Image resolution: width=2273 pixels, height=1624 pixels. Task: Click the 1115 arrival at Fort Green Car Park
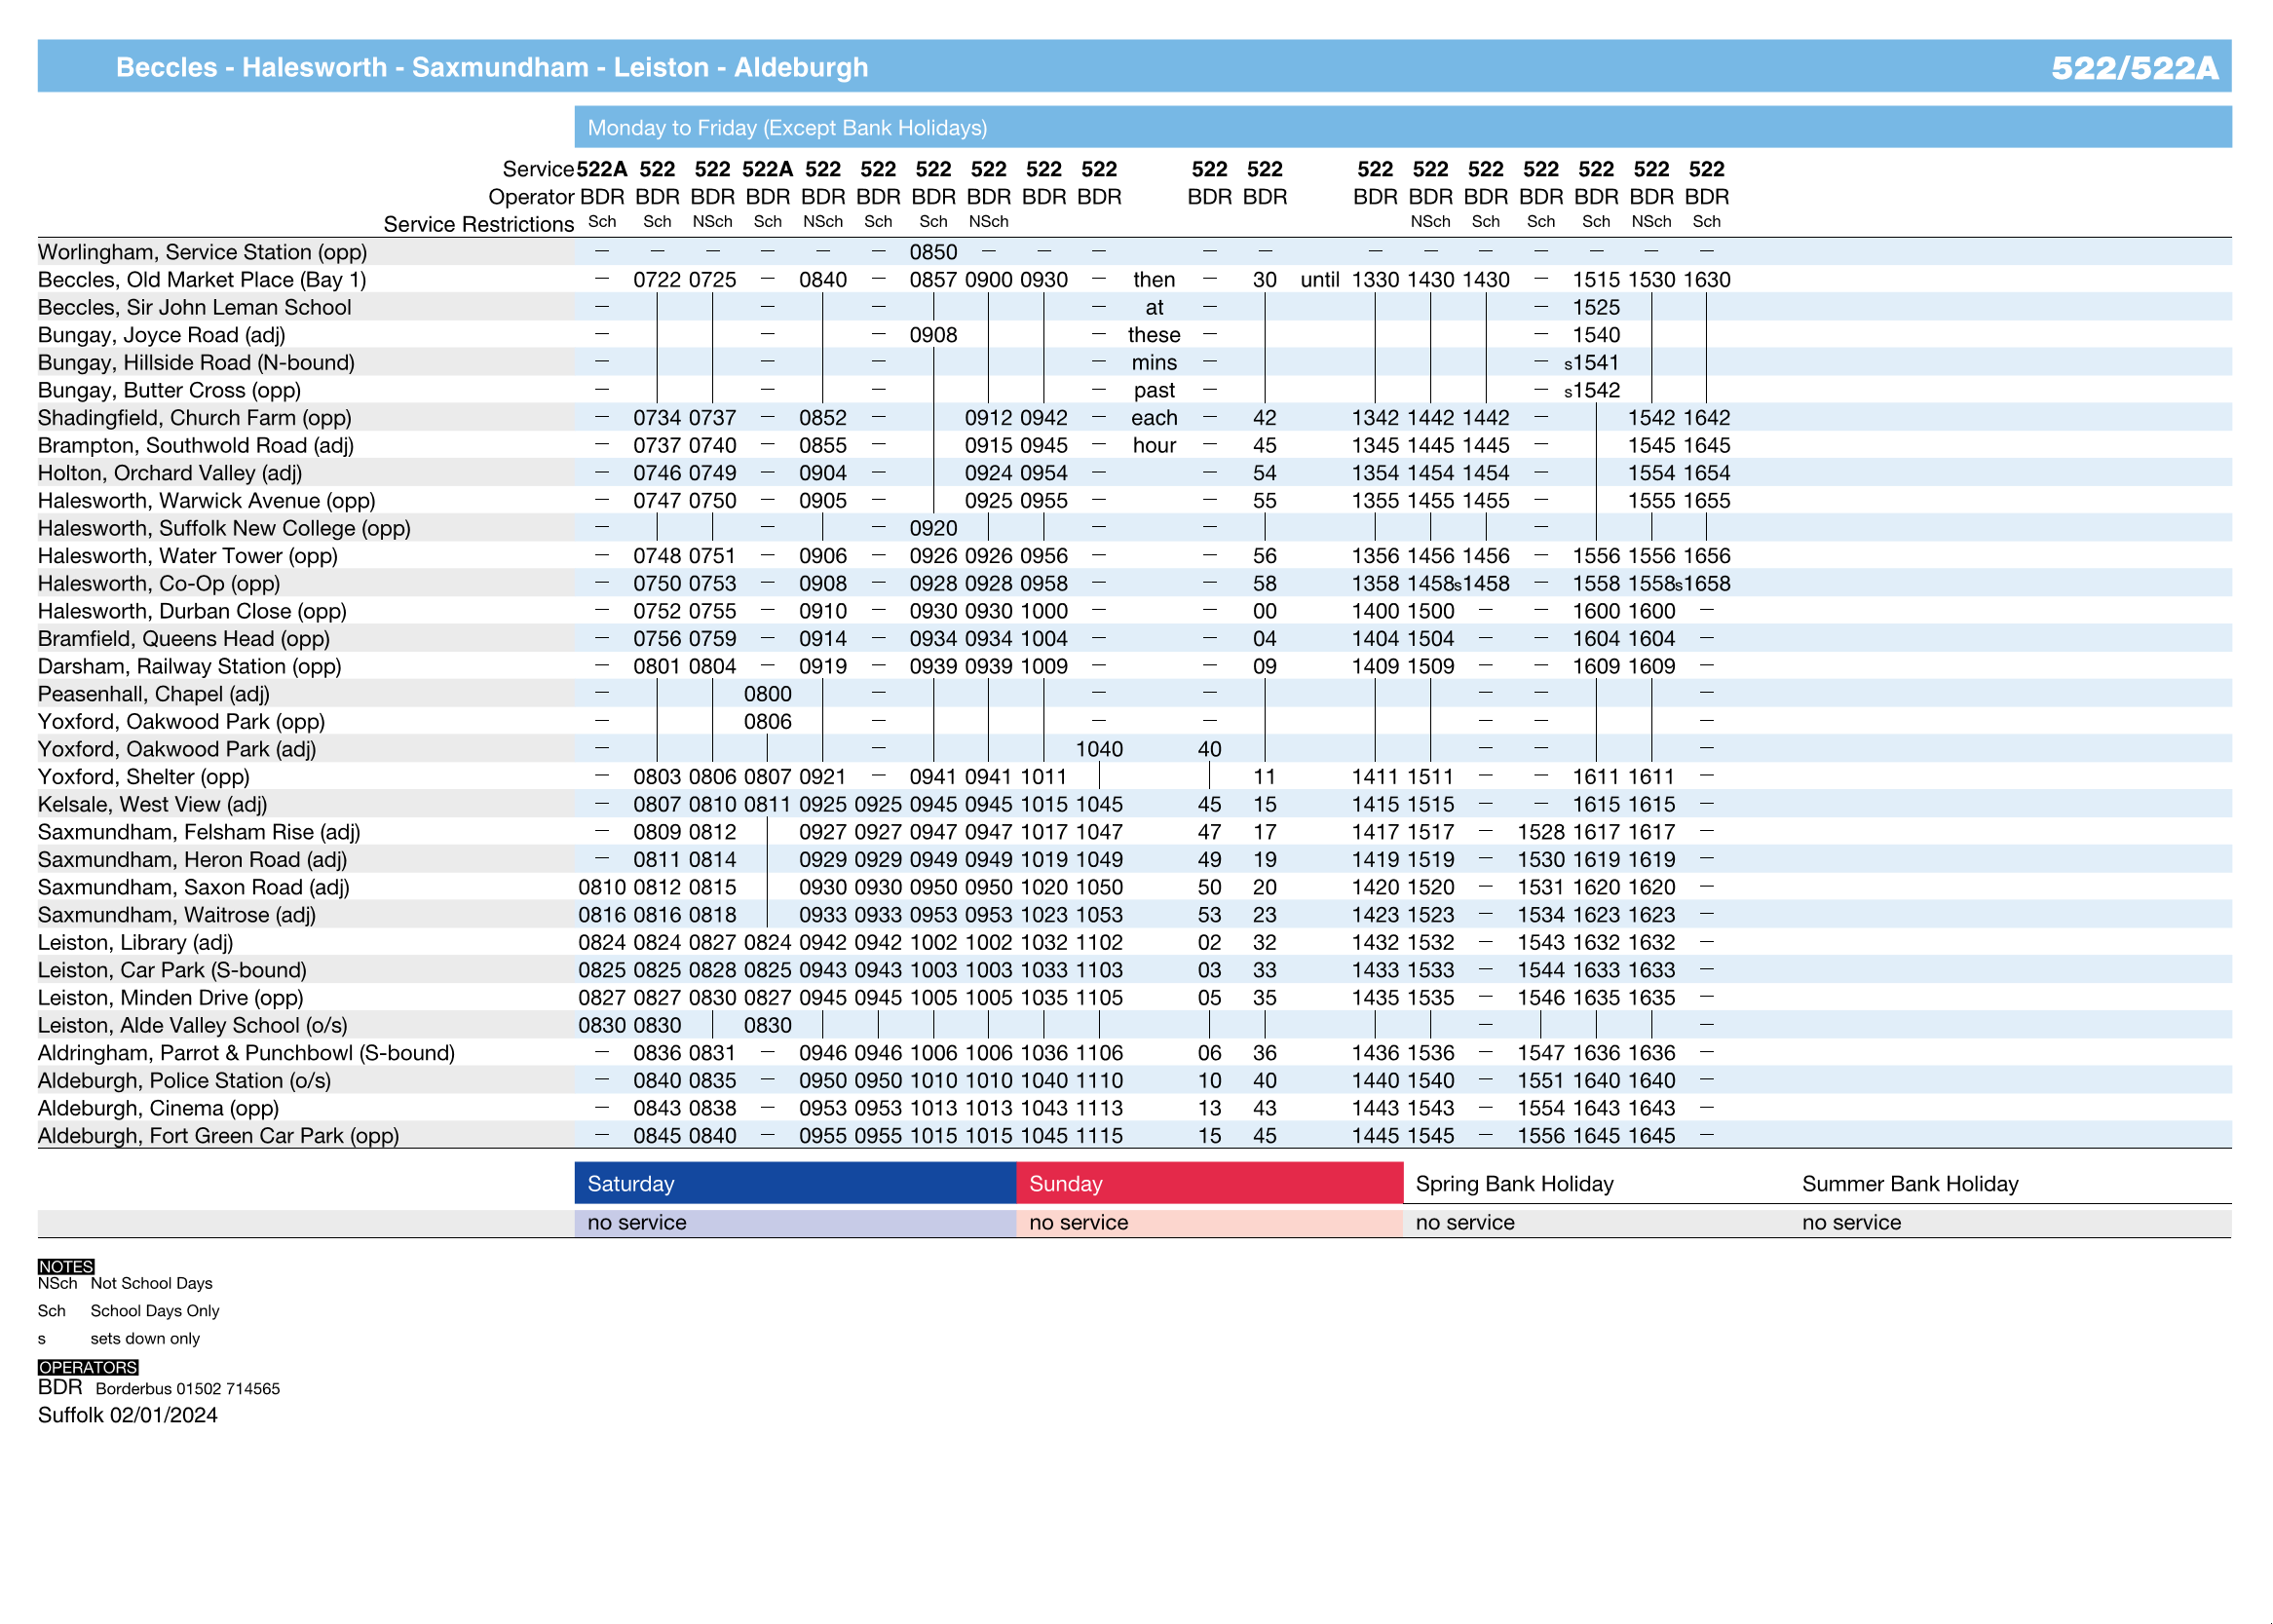(1099, 1136)
